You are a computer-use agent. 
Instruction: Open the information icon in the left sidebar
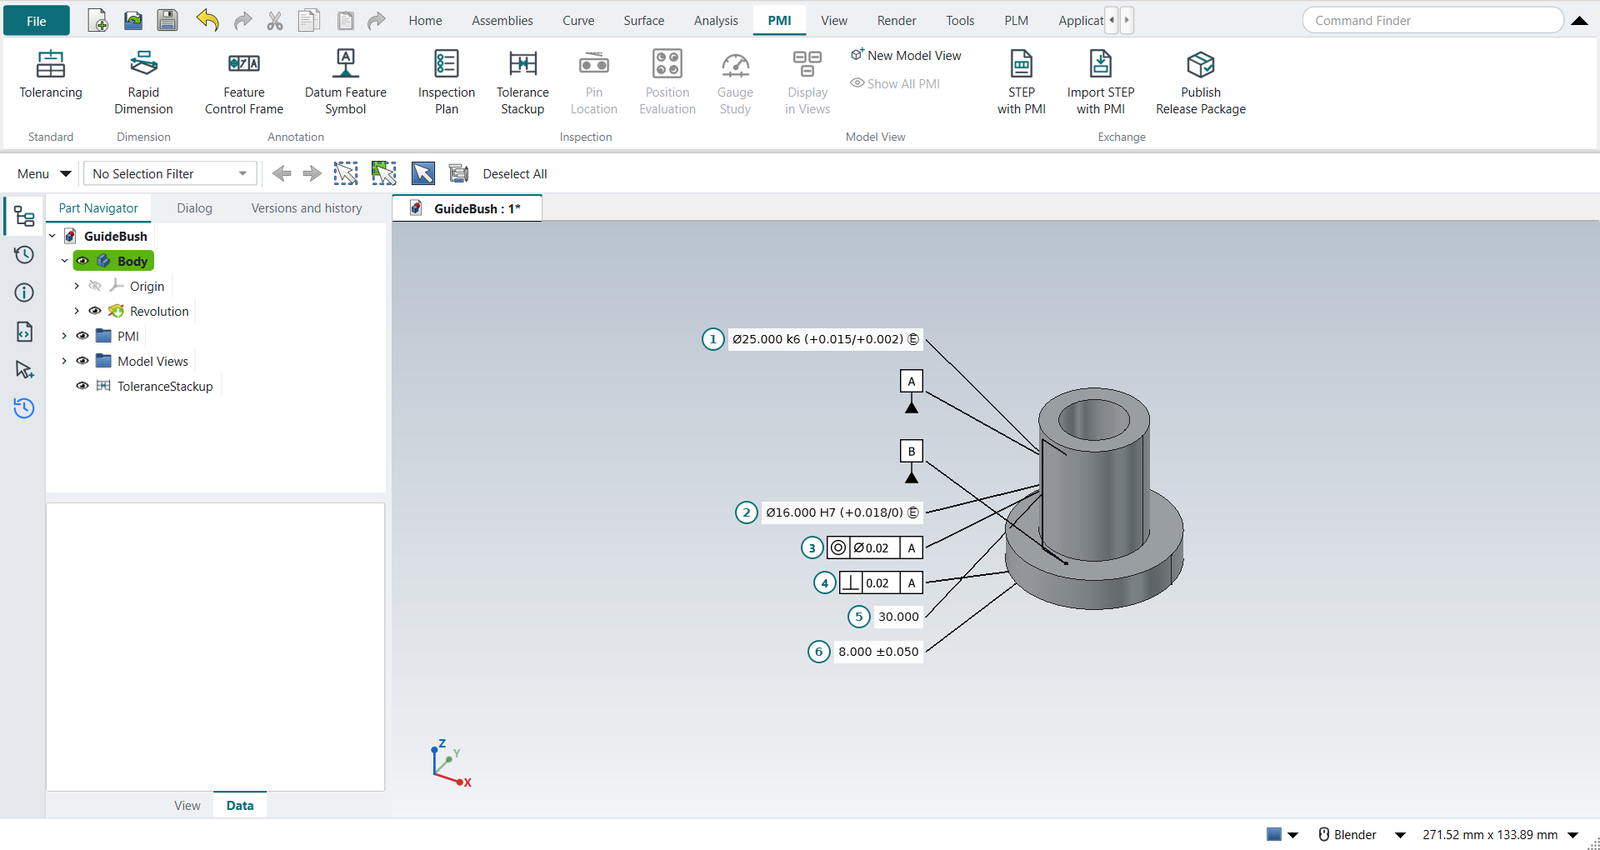click(24, 293)
